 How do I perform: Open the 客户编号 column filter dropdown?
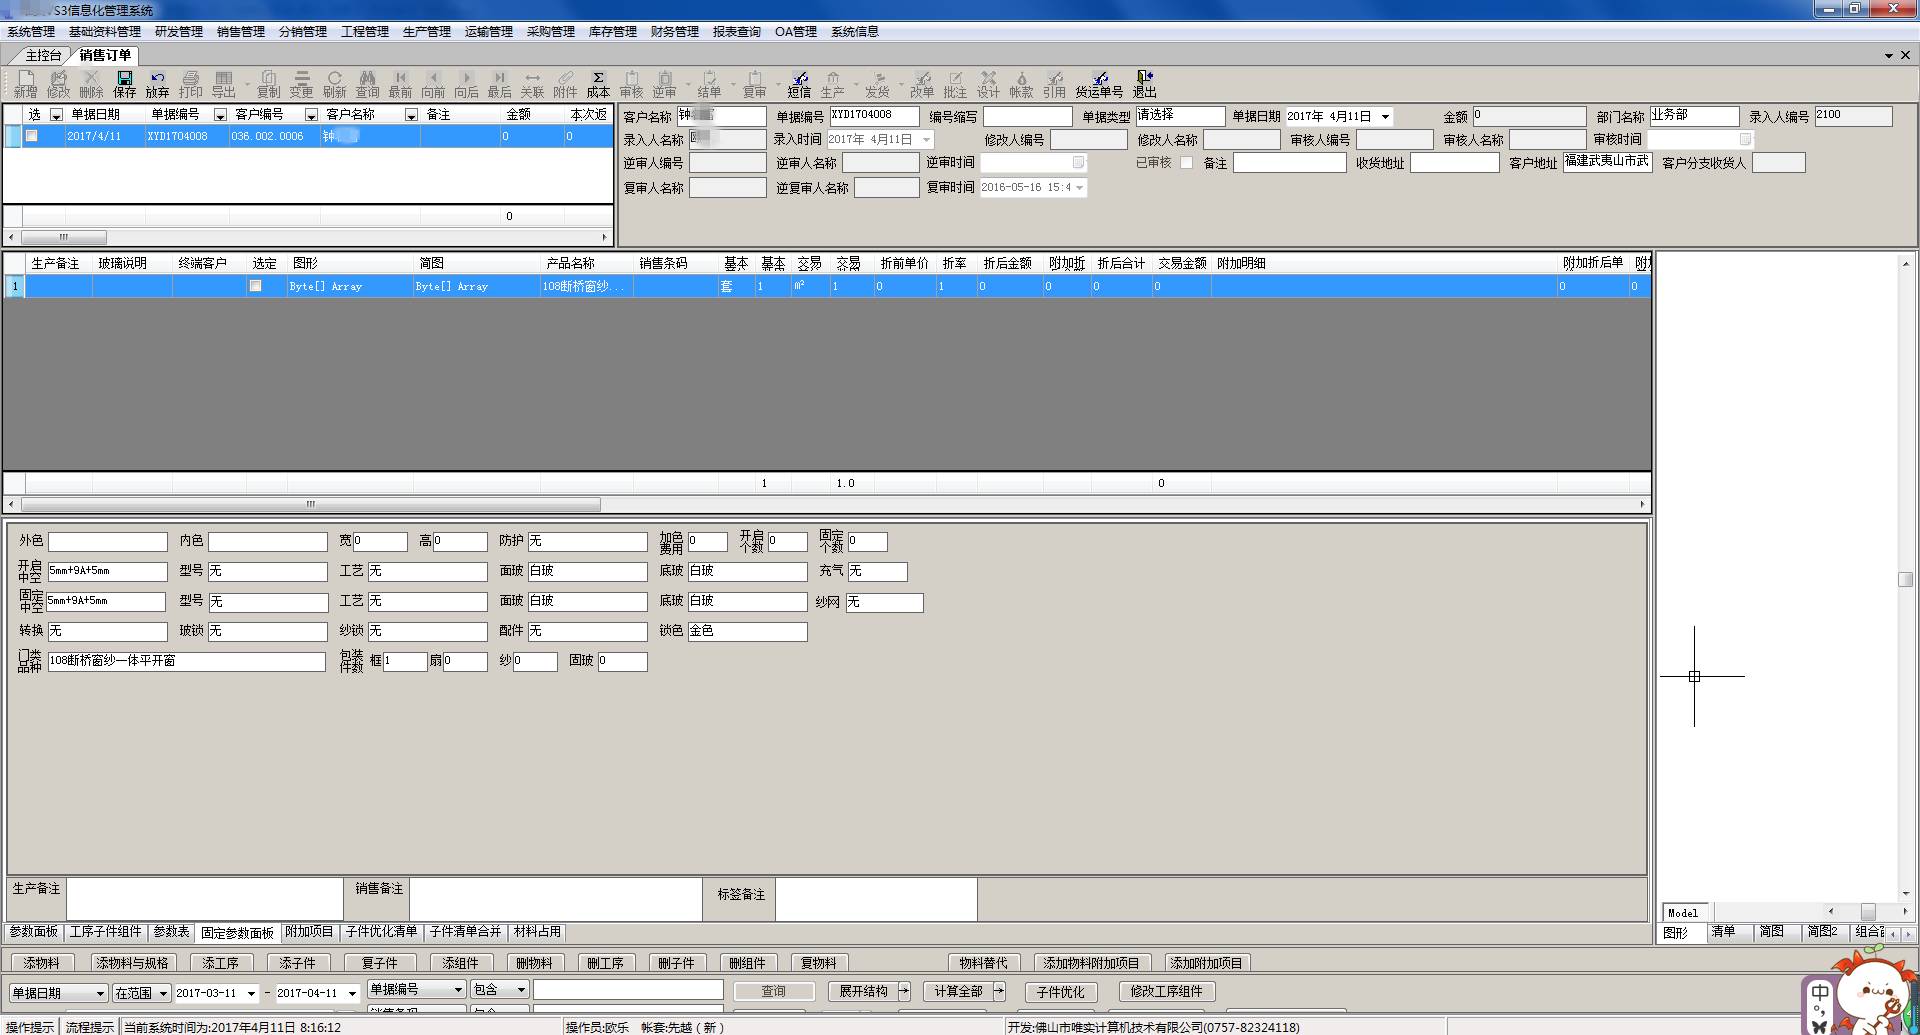311,115
